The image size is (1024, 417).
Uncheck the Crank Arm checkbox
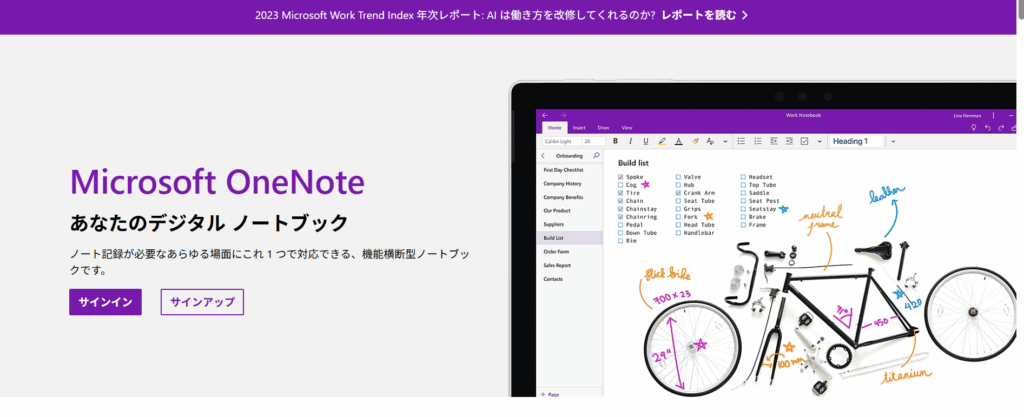coord(678,193)
